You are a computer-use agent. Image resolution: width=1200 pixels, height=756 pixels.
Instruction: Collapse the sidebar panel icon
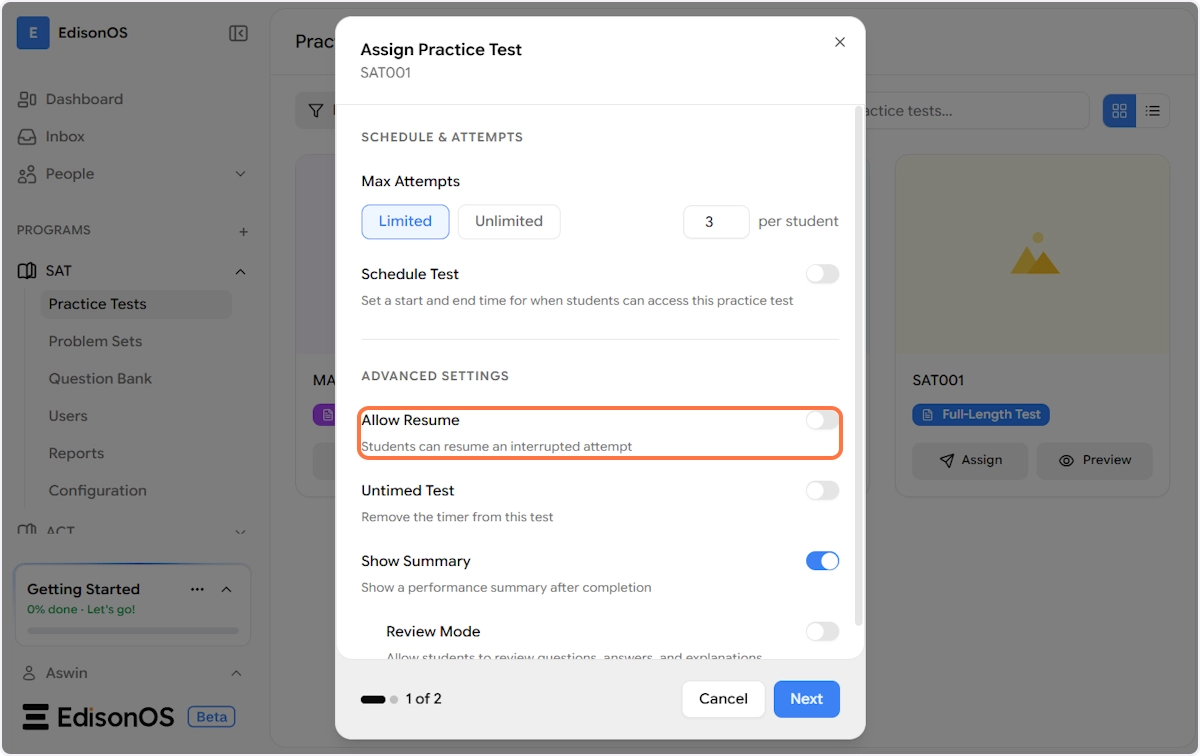tap(238, 33)
